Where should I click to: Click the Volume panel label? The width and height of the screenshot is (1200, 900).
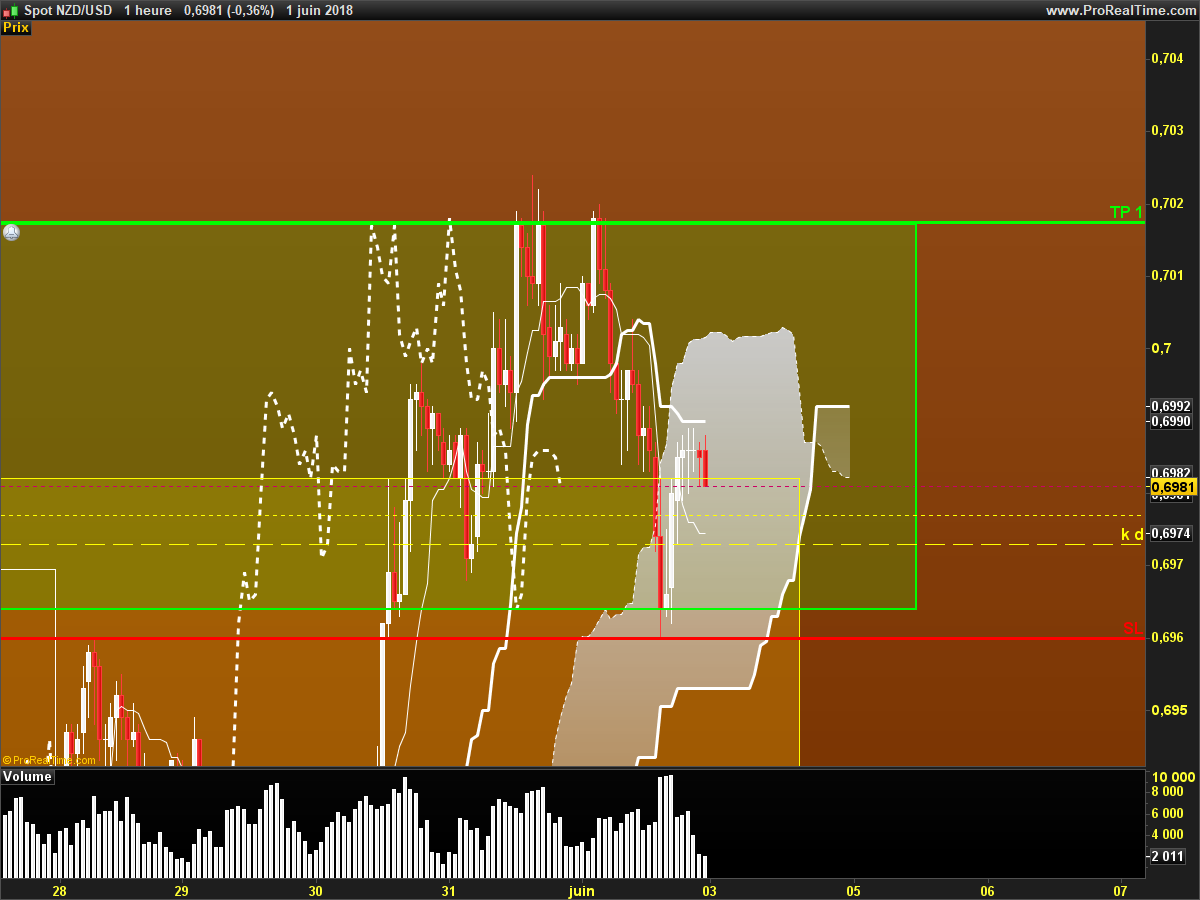tap(27, 776)
